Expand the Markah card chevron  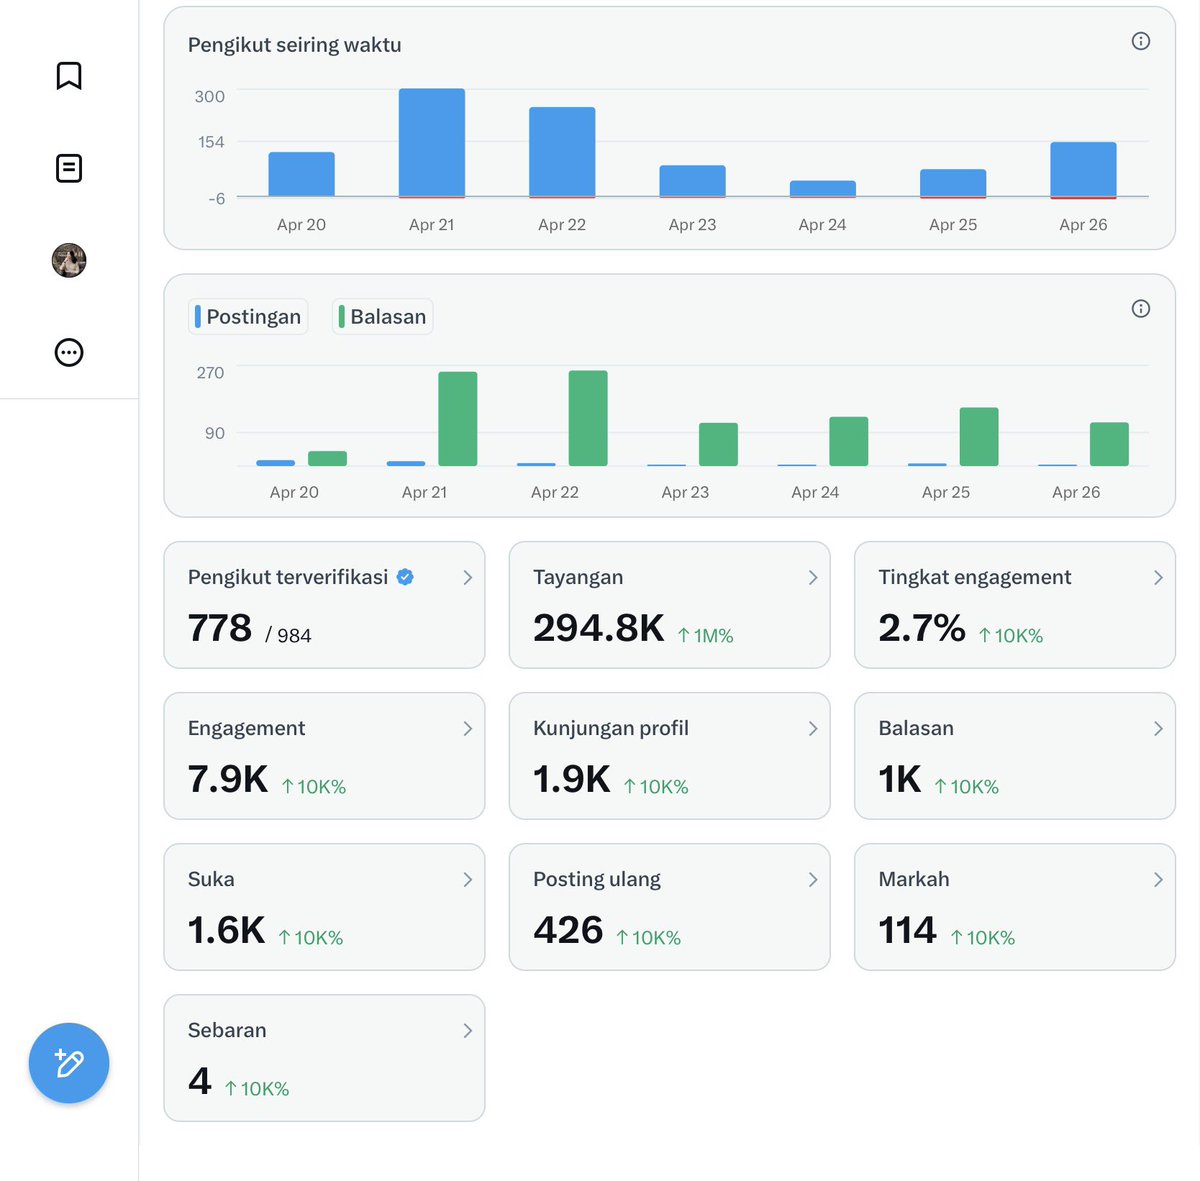coord(1158,879)
